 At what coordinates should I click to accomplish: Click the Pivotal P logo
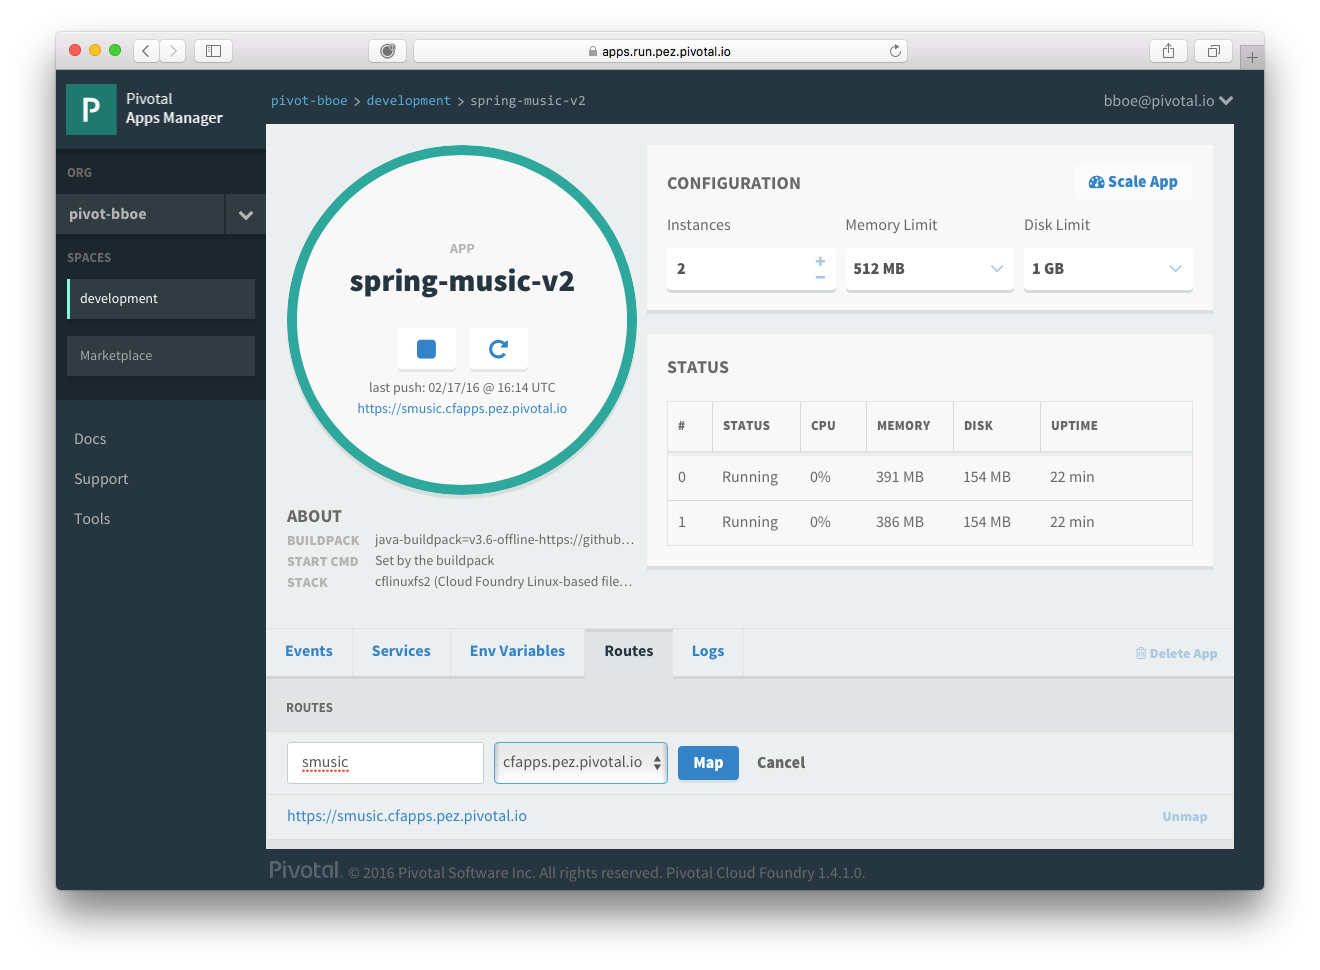[91, 109]
